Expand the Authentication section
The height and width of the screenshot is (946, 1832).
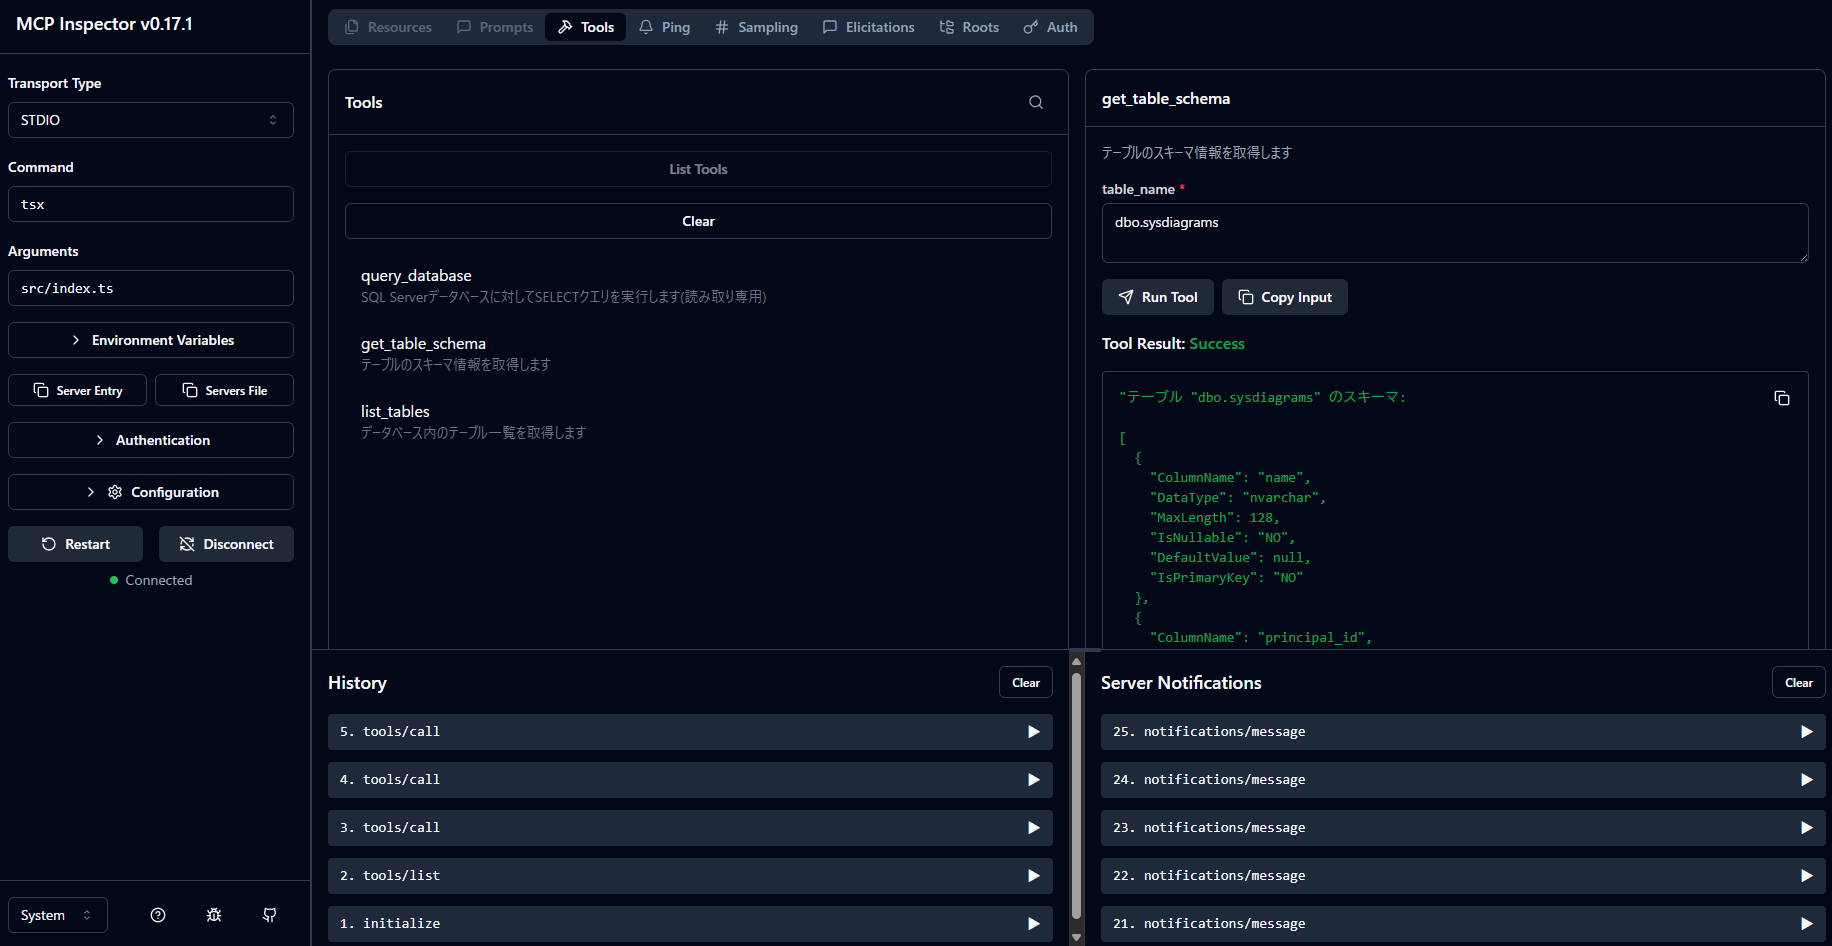pos(151,440)
